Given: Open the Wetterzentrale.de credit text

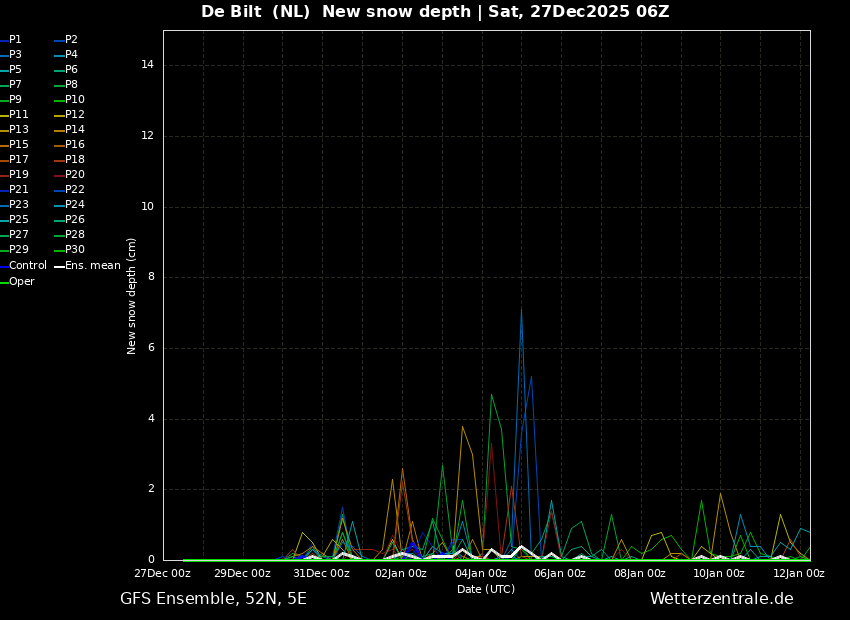Looking at the screenshot, I should 722,599.
